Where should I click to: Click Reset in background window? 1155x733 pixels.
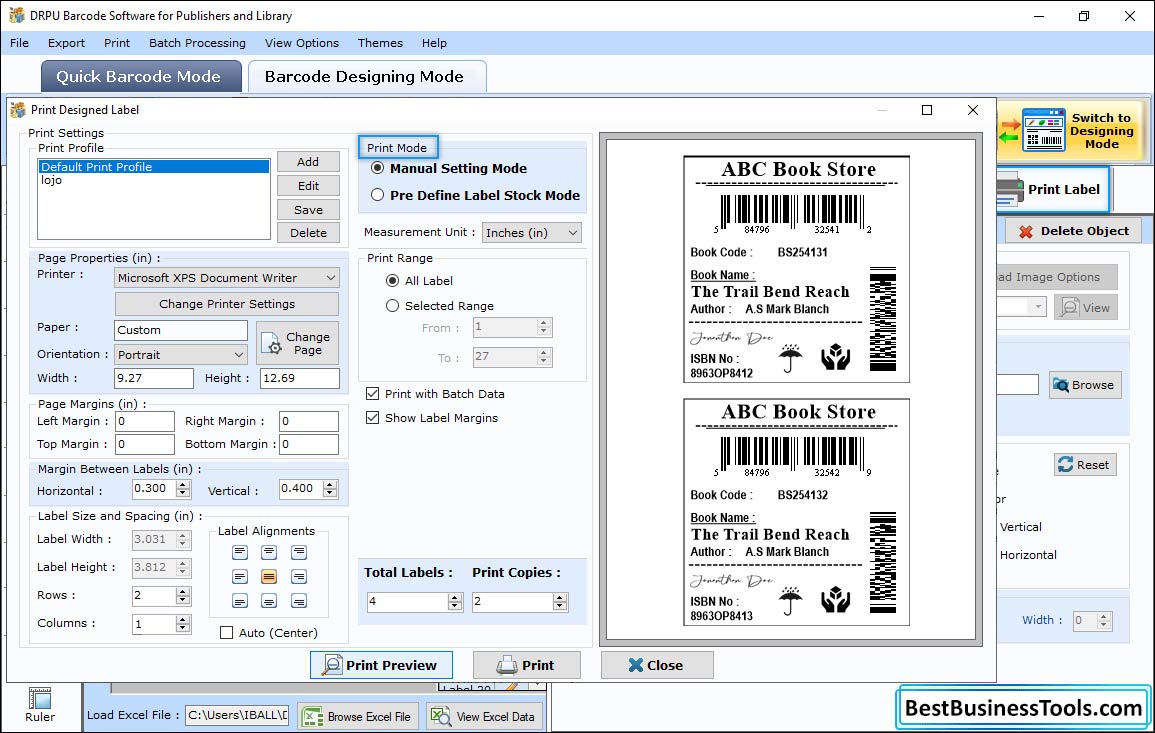click(1084, 465)
